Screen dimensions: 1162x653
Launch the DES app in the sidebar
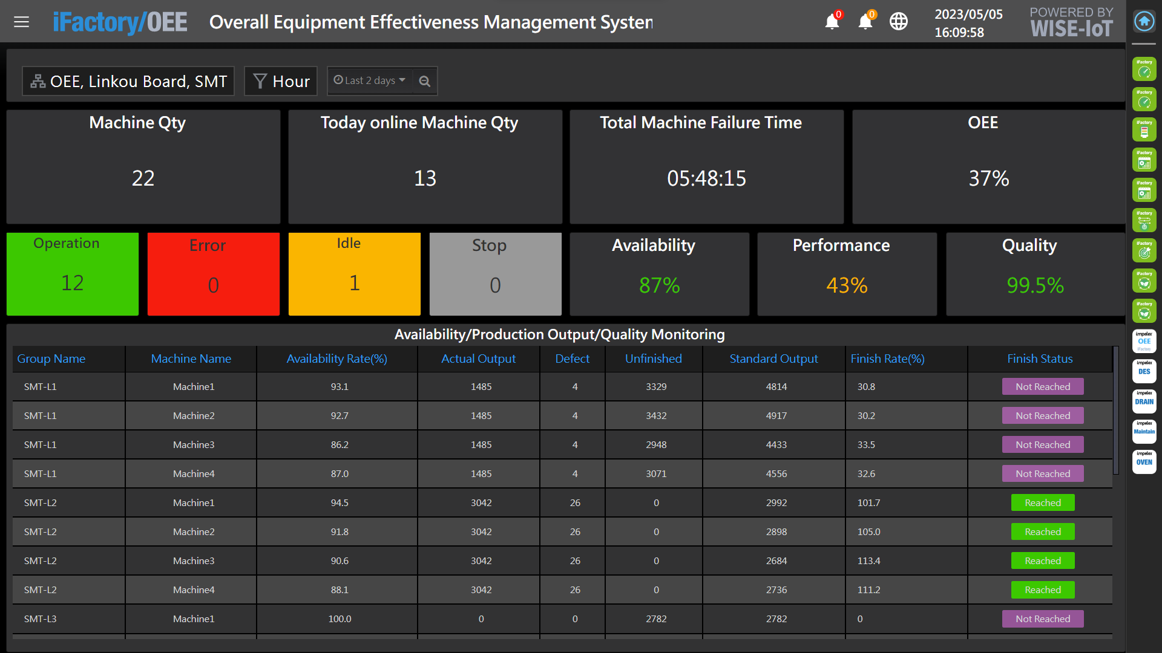(x=1144, y=371)
